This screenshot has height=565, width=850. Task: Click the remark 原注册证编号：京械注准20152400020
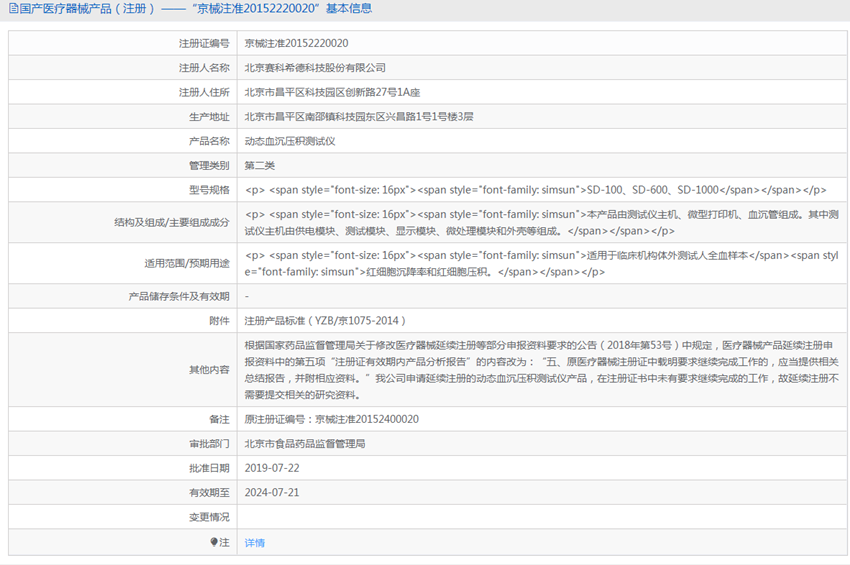(331, 419)
